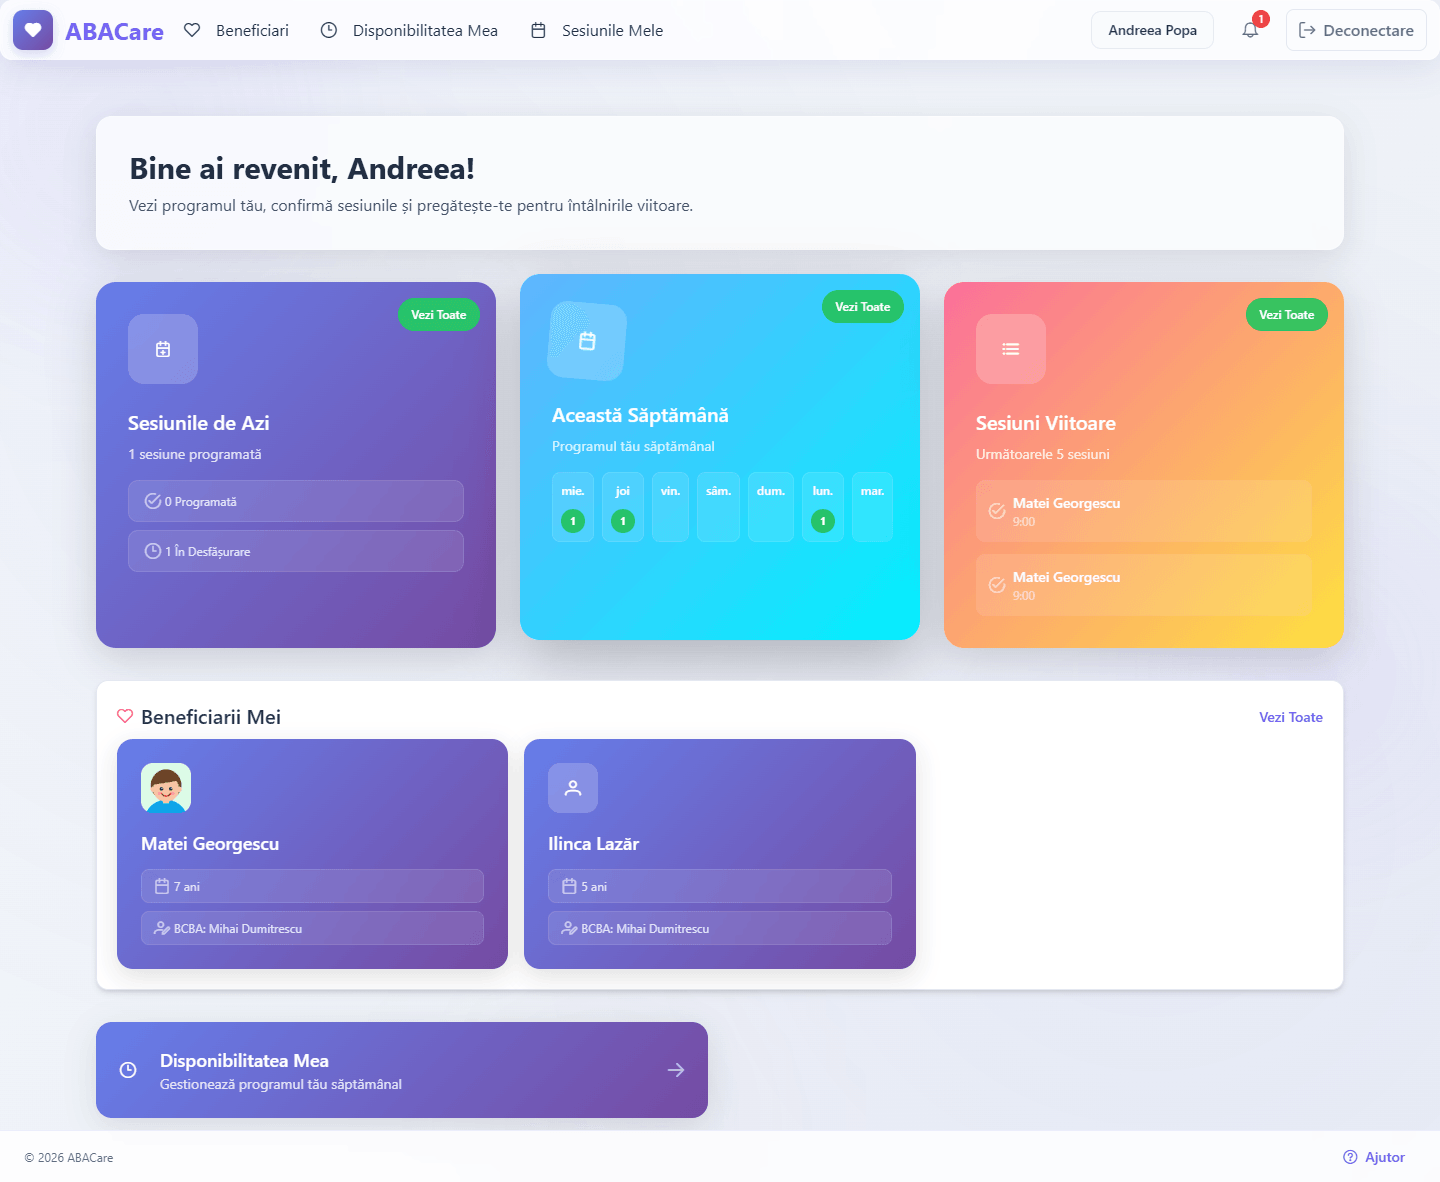Click Vezi Toate on Această Săptămână card
This screenshot has width=1440, height=1182.
[x=863, y=306]
